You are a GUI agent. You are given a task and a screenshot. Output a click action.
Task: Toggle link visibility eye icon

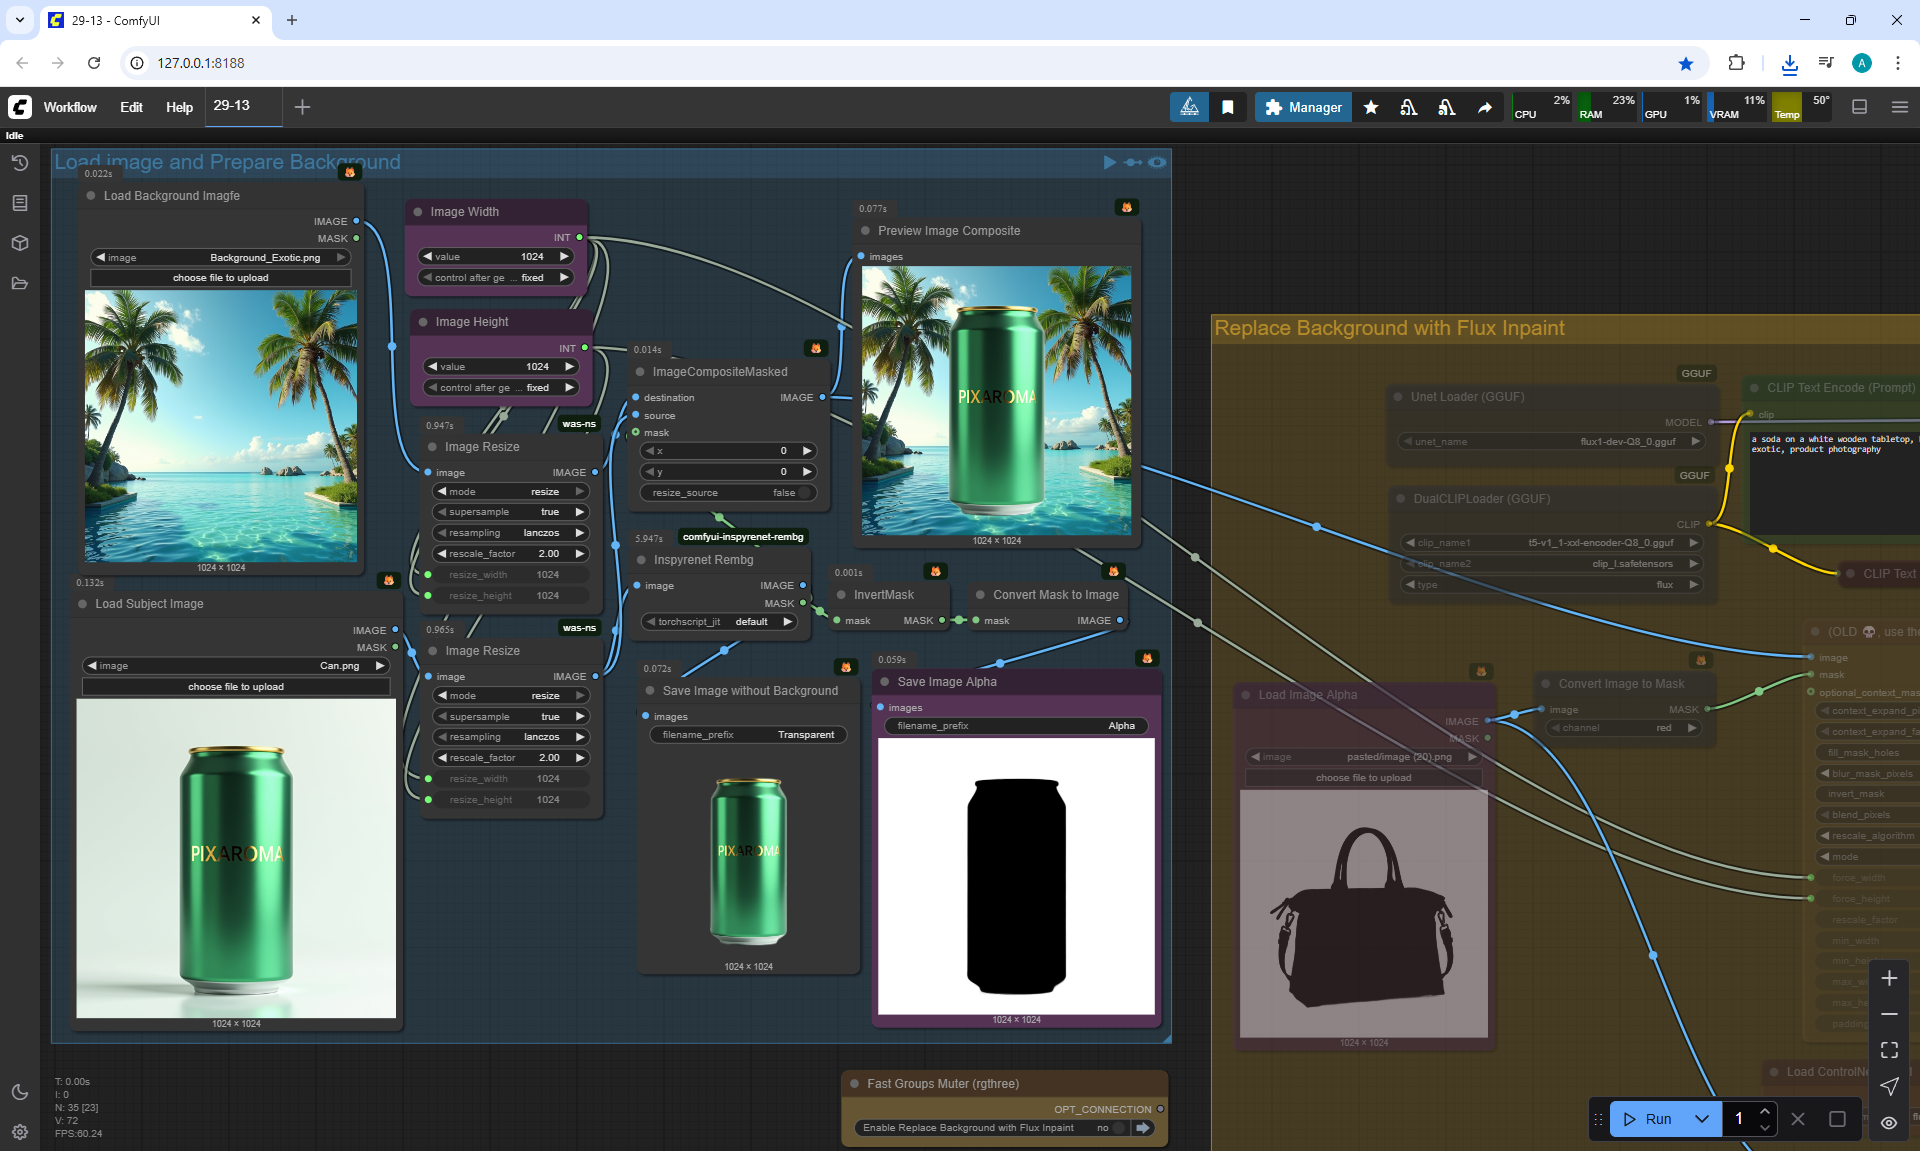tap(1889, 1122)
